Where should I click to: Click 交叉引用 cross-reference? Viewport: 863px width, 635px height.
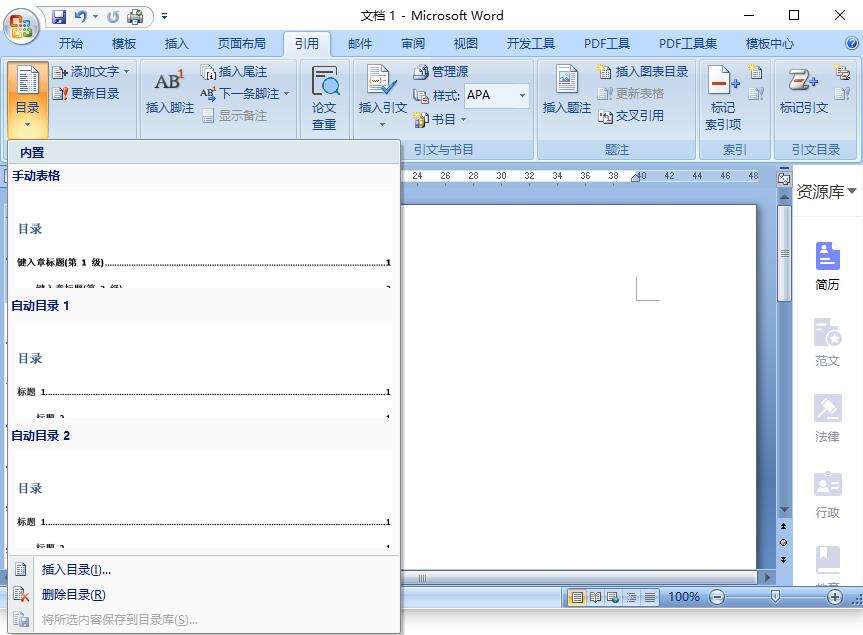click(x=631, y=116)
